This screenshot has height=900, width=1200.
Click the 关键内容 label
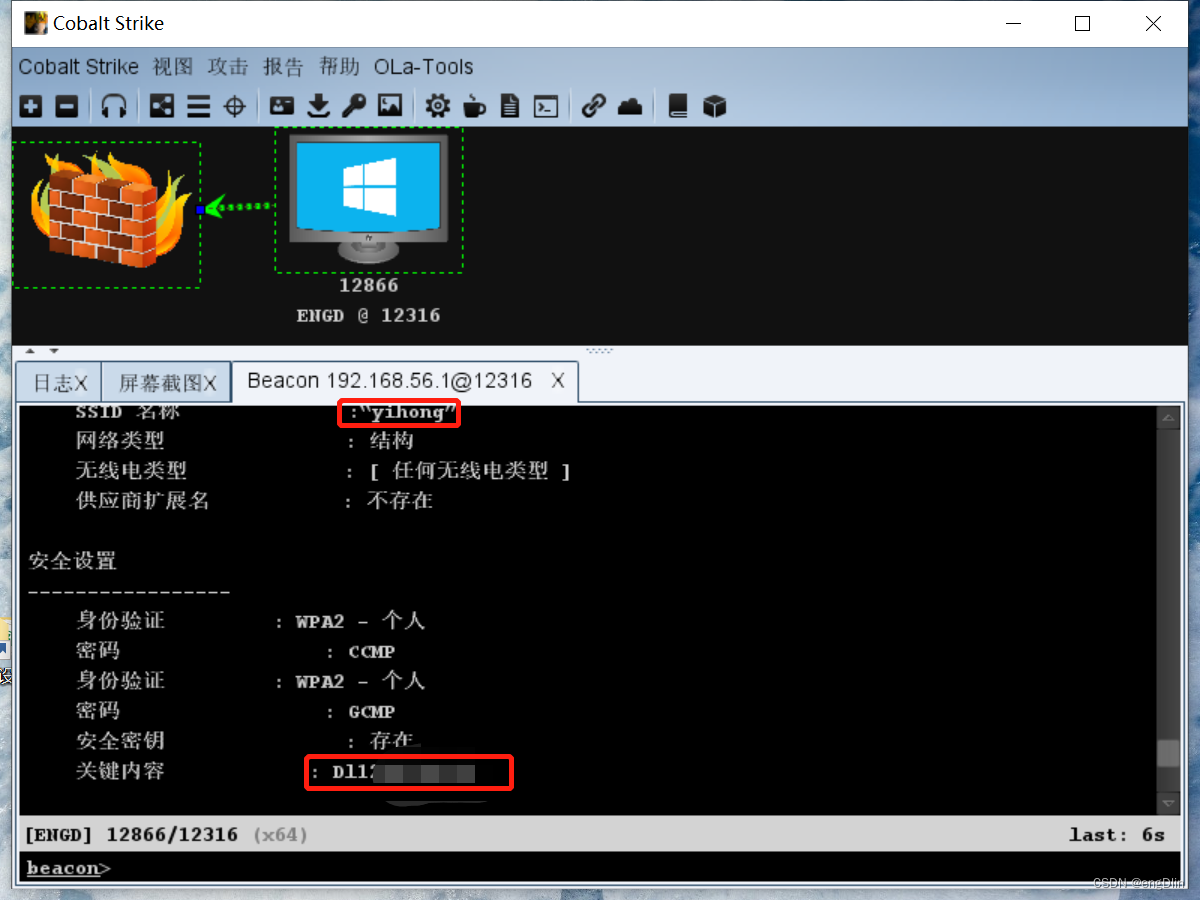click(120, 771)
